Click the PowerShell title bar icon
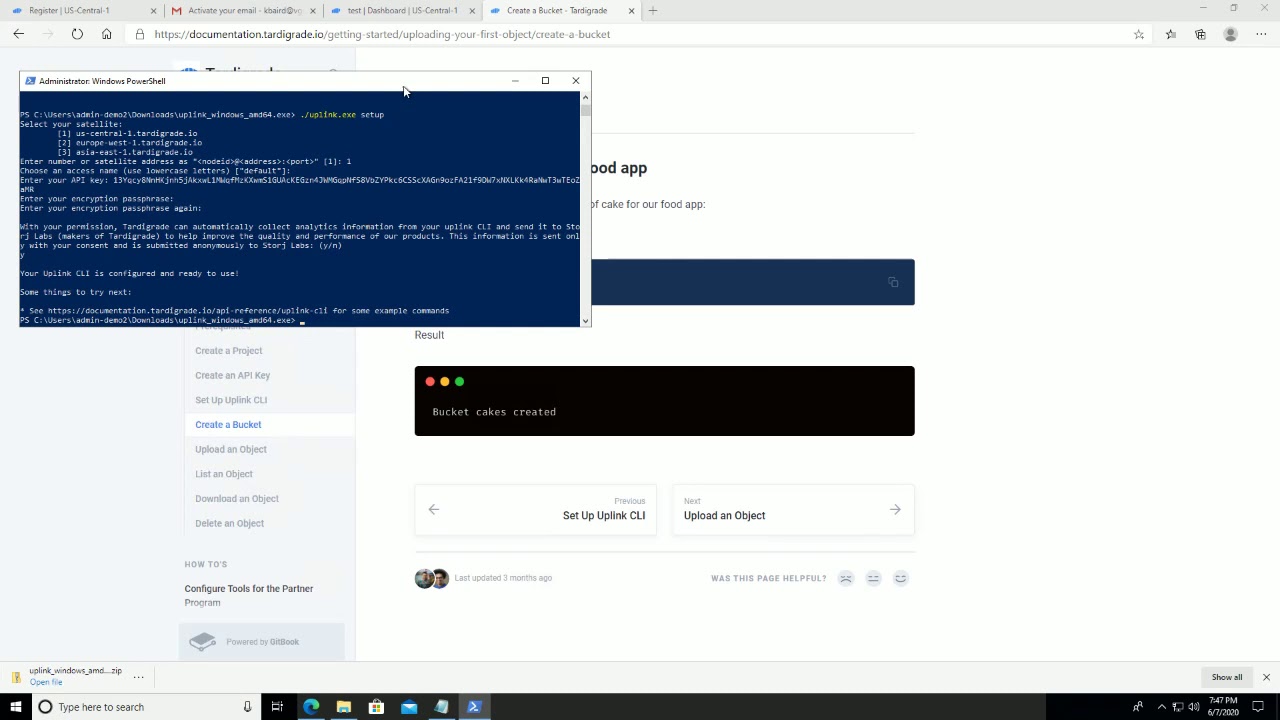This screenshot has width=1280, height=720. tap(30, 81)
